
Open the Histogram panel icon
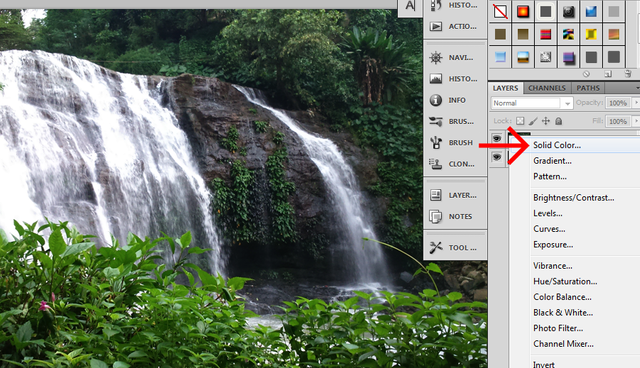[436, 79]
